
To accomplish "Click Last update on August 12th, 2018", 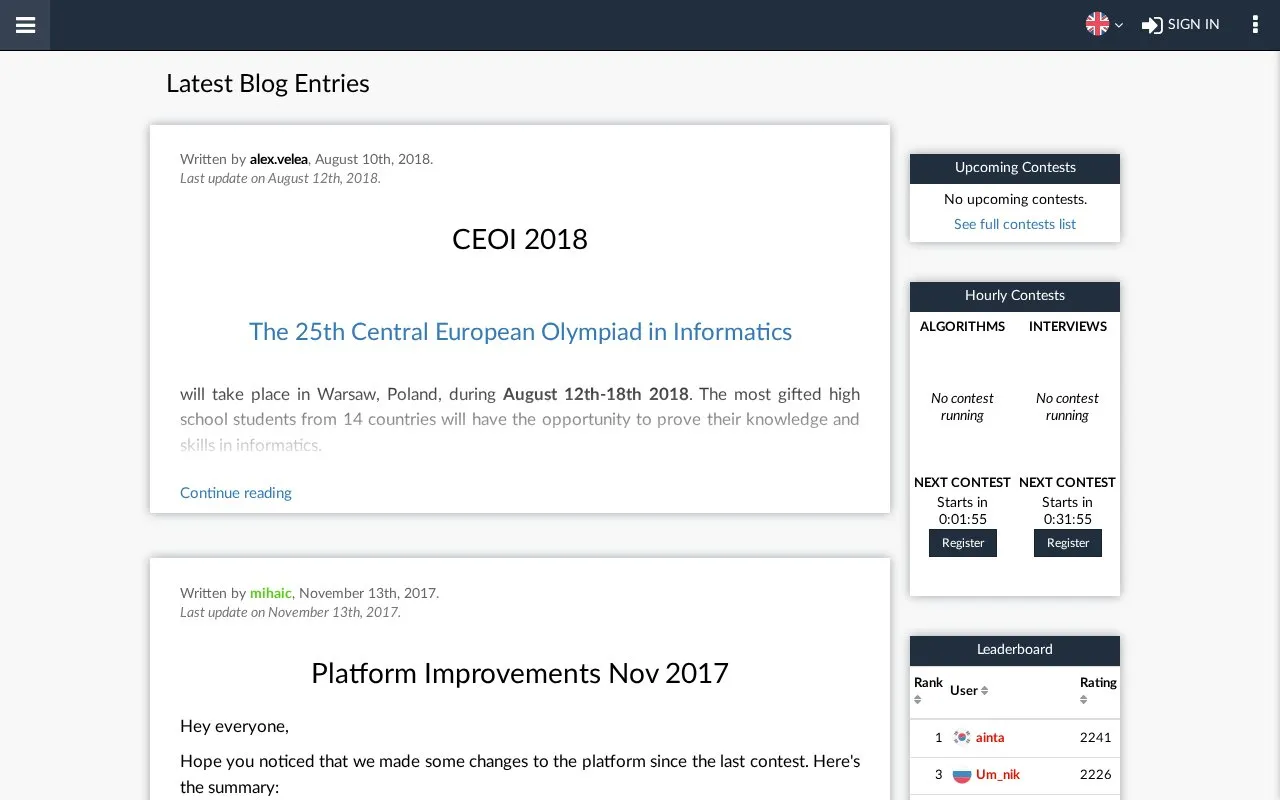I will tap(280, 179).
